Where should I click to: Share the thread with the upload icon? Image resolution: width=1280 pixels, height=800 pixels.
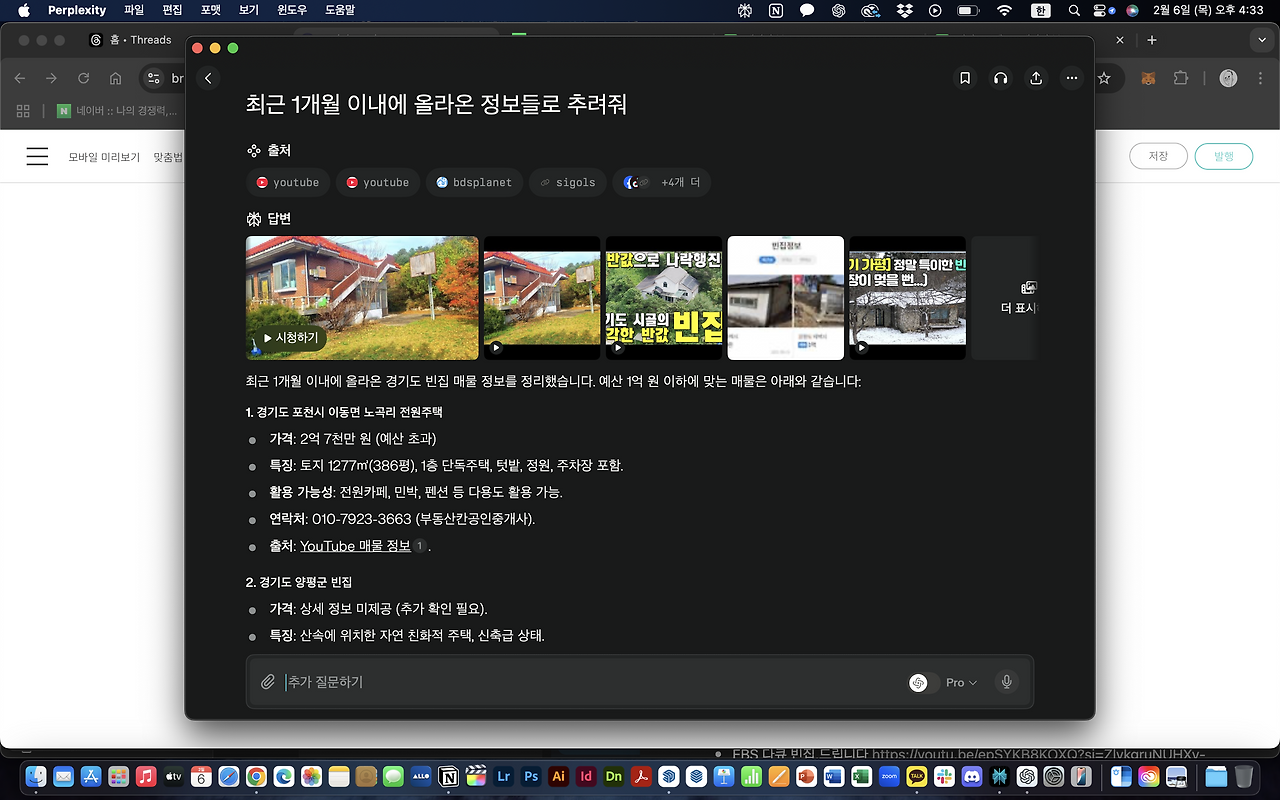click(x=1035, y=78)
